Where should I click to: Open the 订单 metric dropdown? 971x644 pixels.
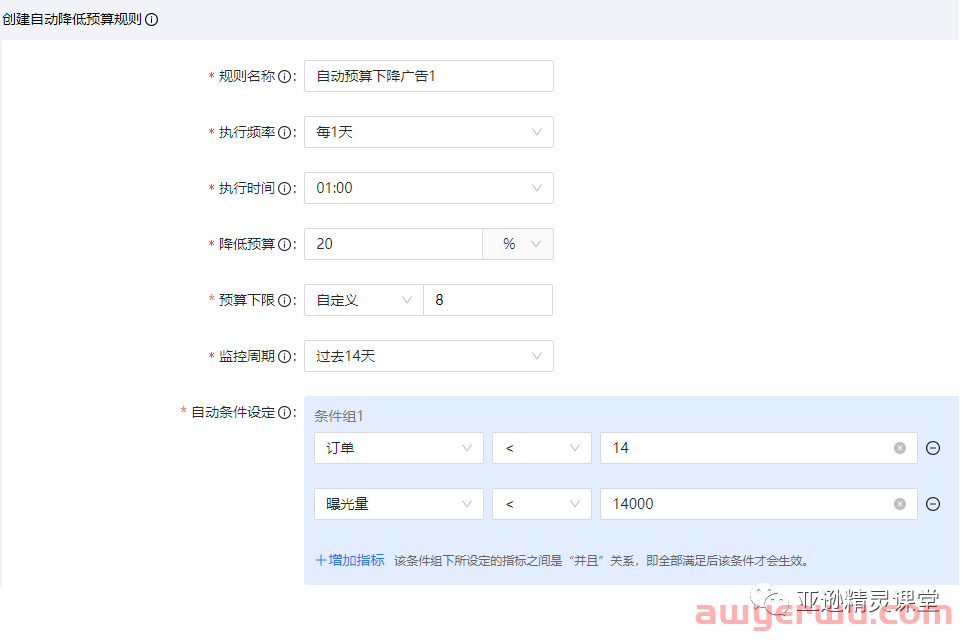399,448
